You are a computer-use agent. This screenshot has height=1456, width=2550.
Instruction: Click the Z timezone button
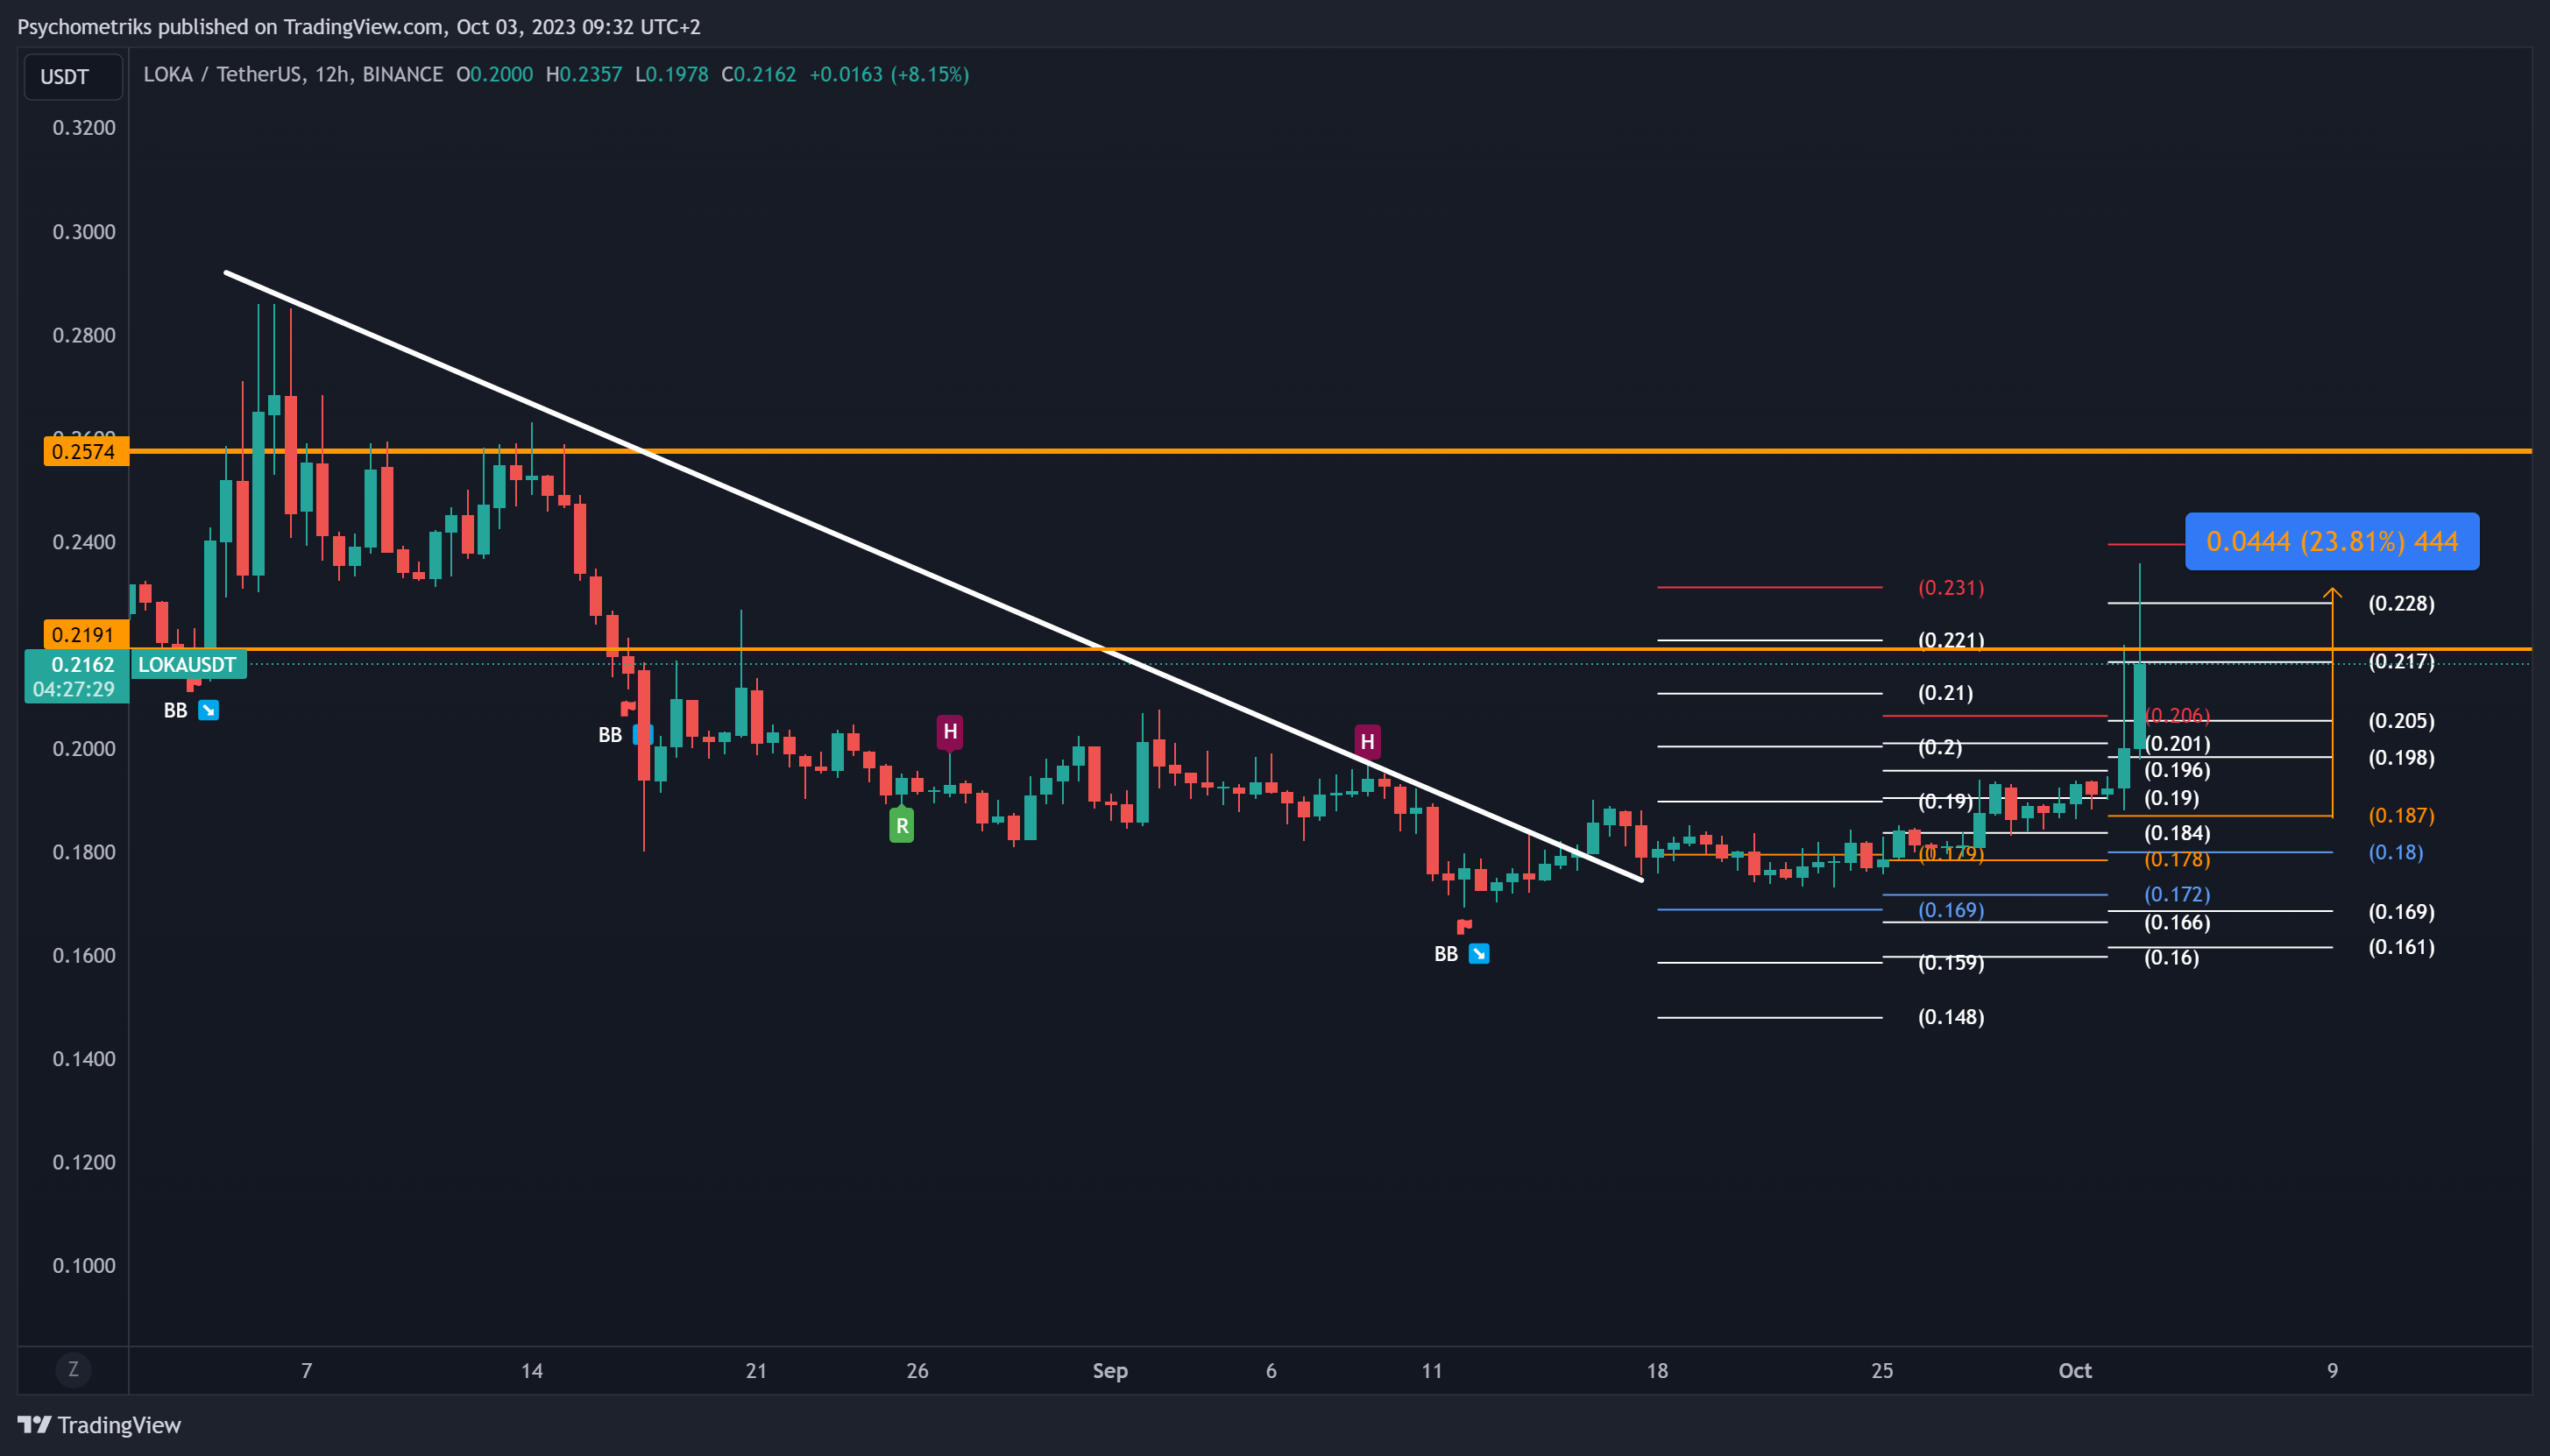tap(73, 1370)
